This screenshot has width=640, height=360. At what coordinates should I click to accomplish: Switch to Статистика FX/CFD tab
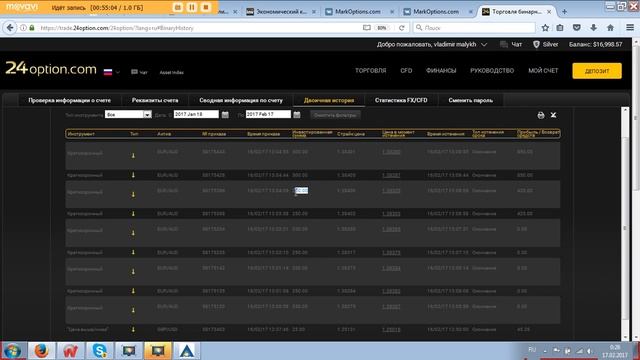pos(401,100)
